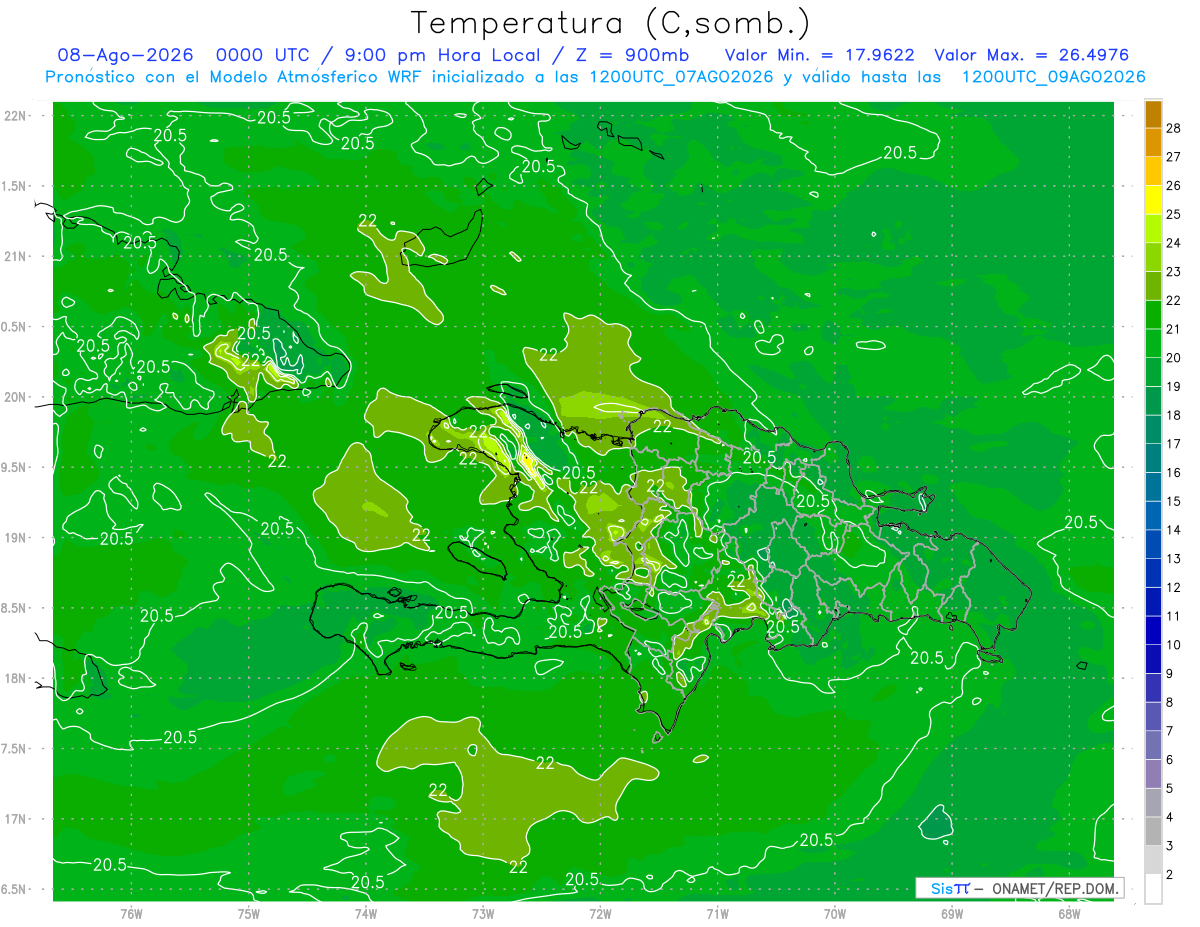Click the "1.5N" latitude axis label
1200x927 pixels.
[15, 186]
